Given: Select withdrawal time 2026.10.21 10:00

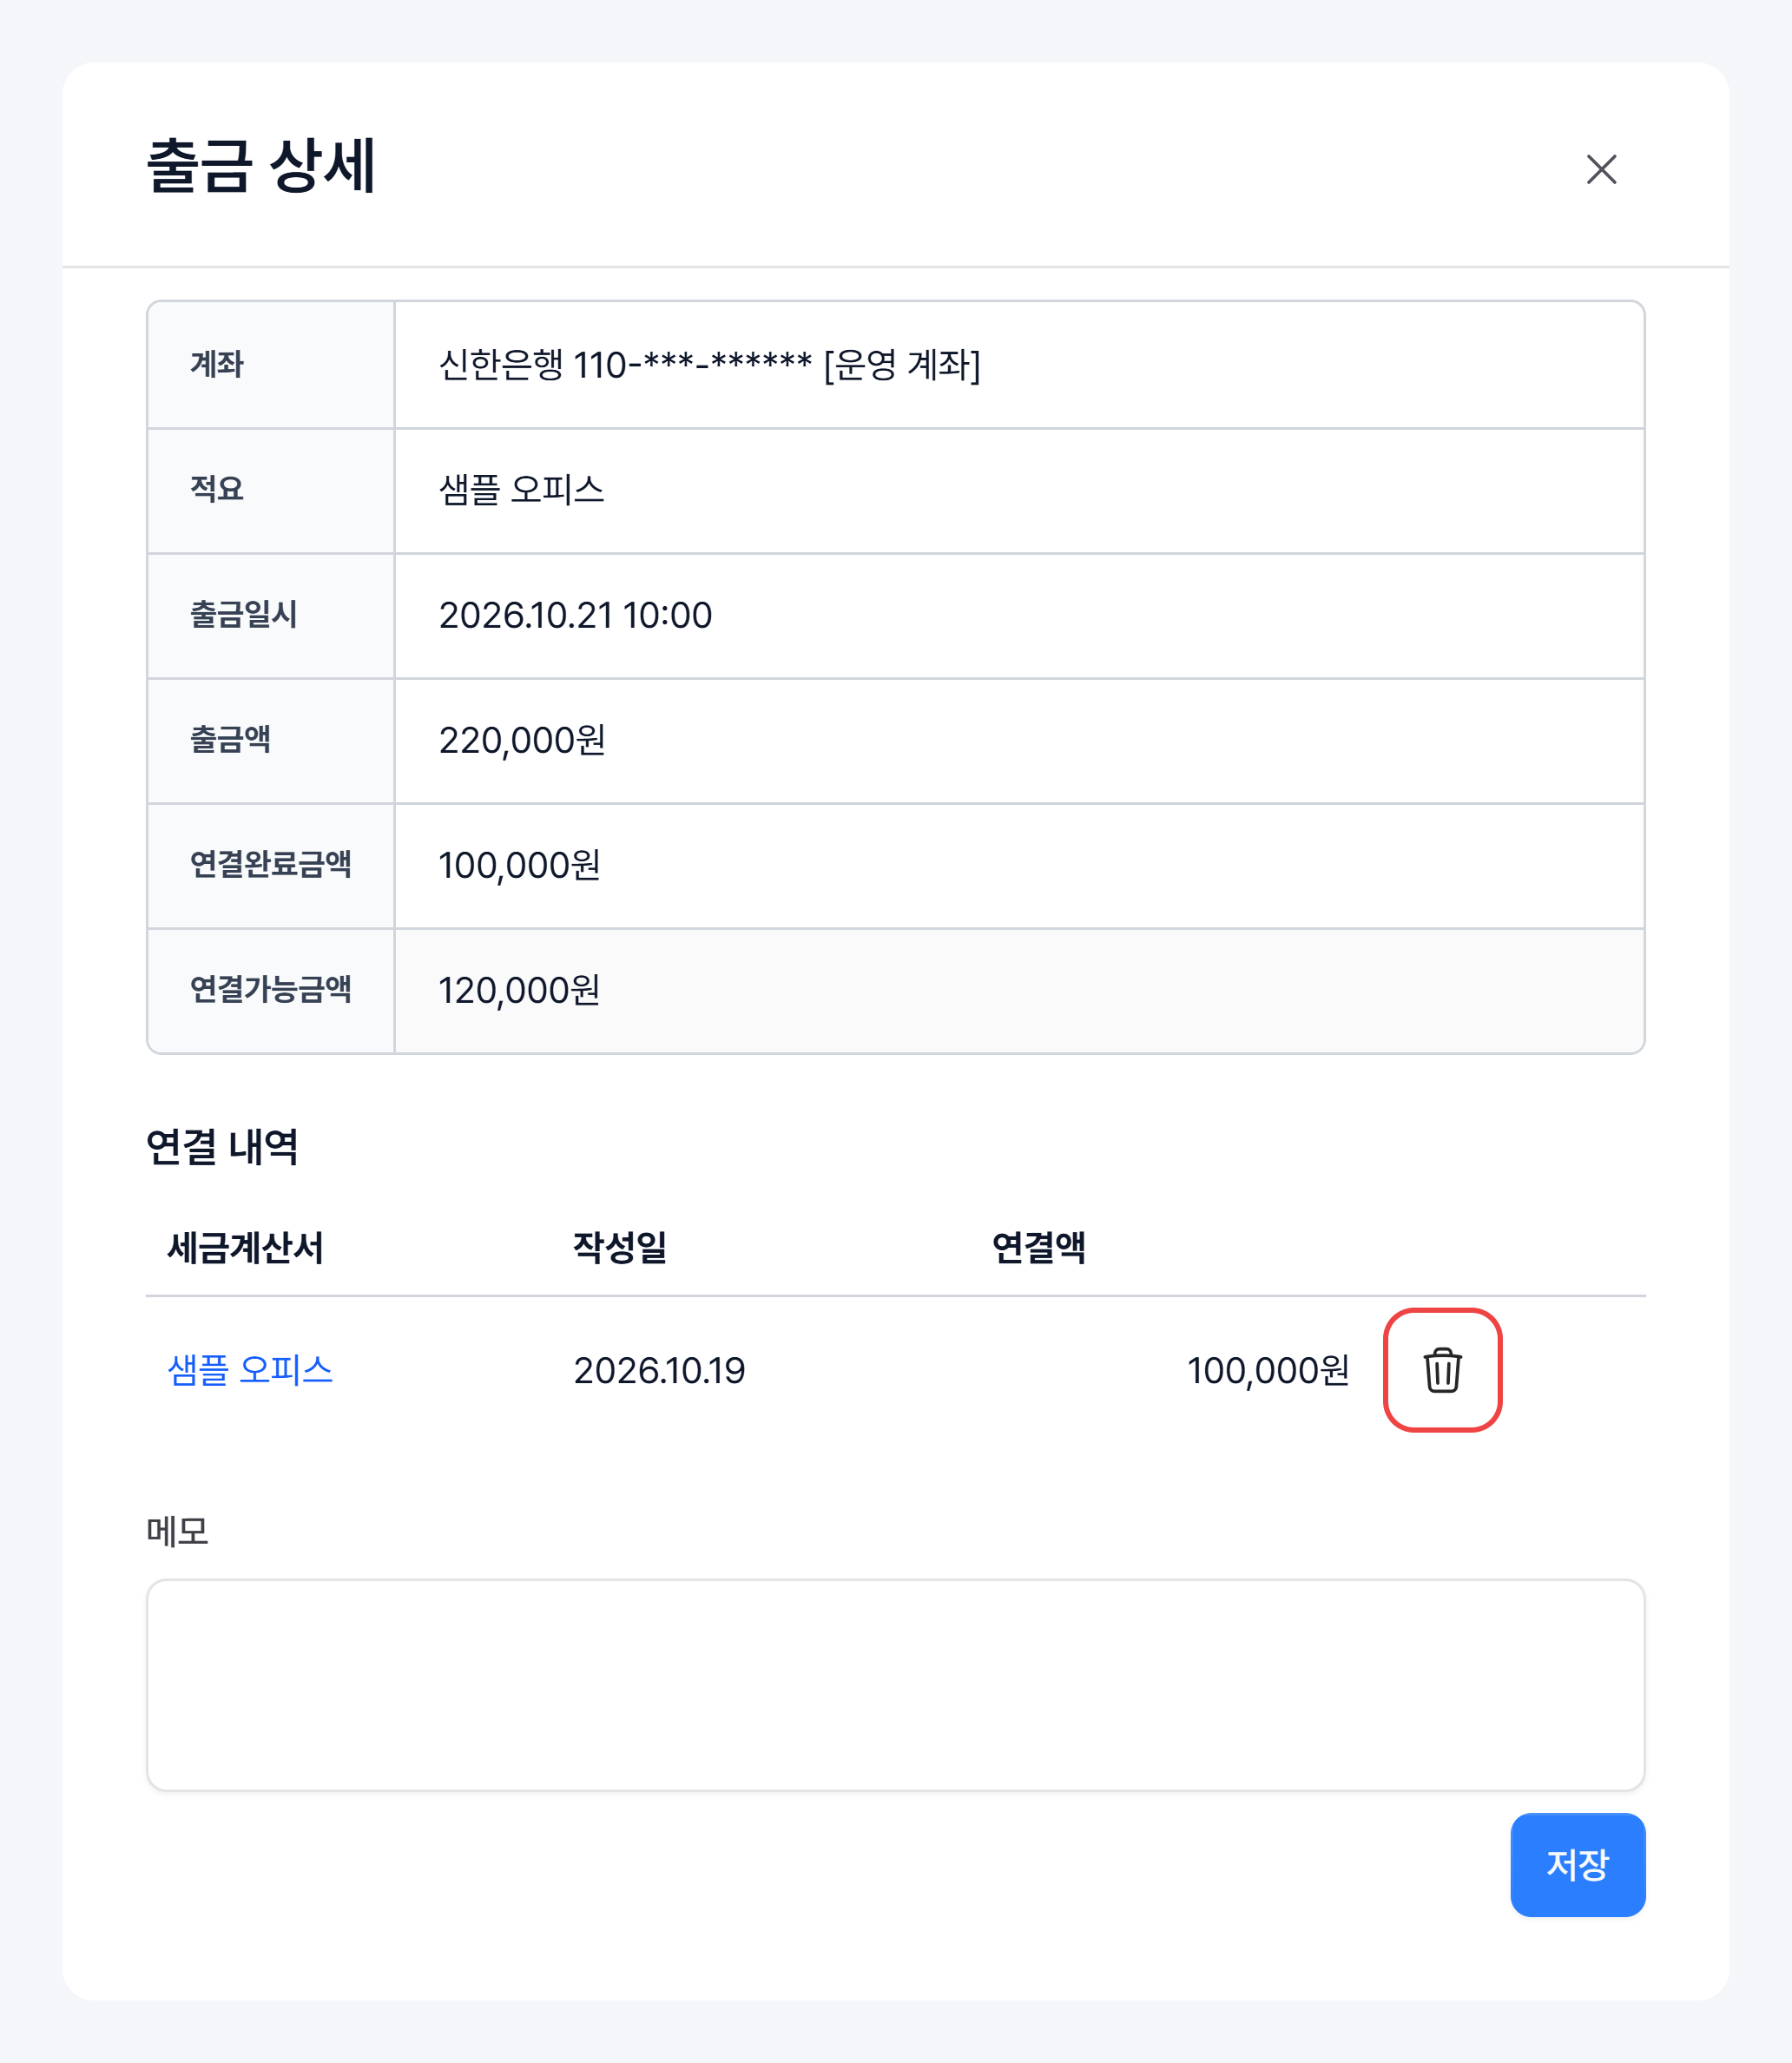Looking at the screenshot, I should (575, 615).
